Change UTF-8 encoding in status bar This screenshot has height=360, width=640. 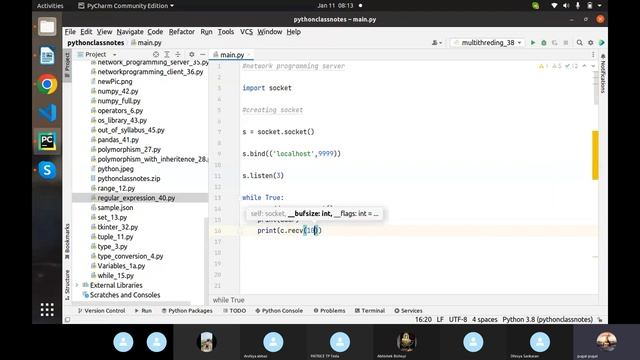tap(458, 320)
